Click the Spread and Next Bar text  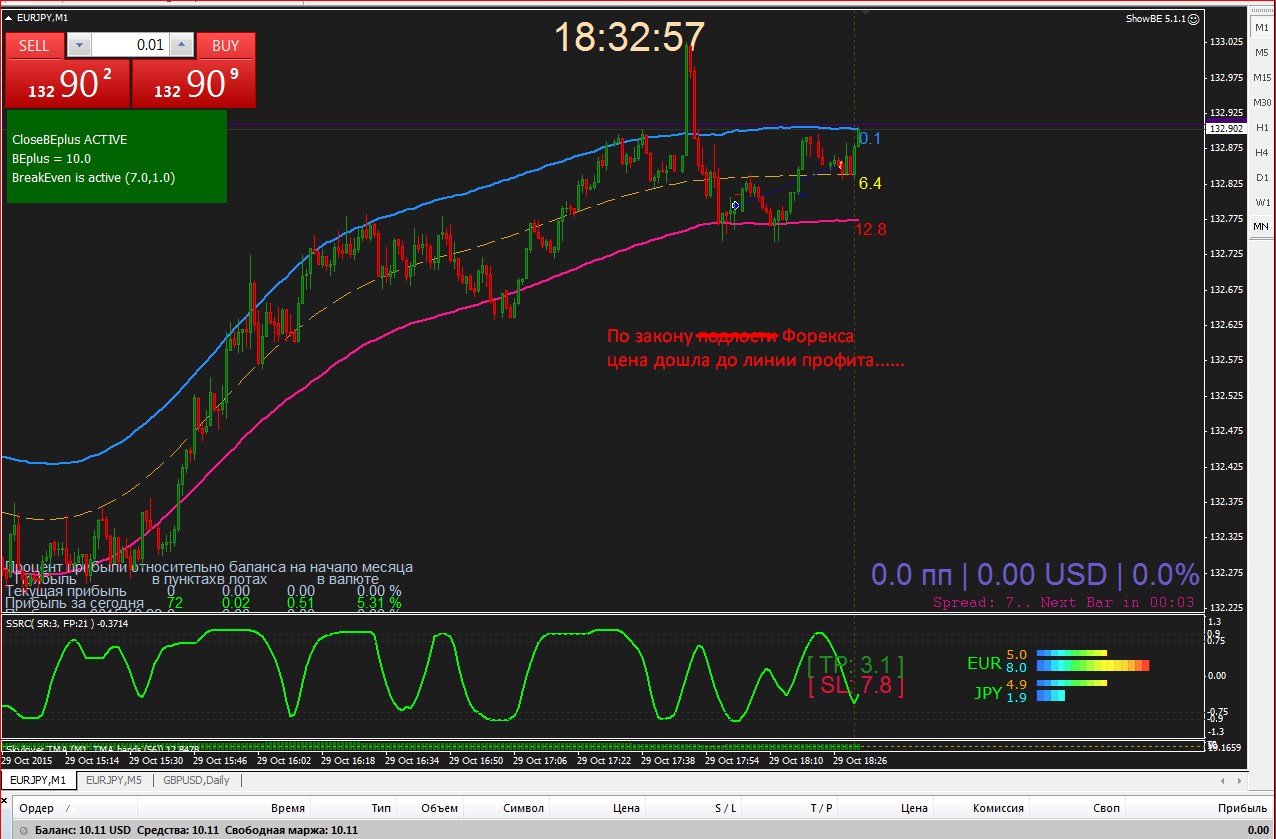[x=1064, y=602]
